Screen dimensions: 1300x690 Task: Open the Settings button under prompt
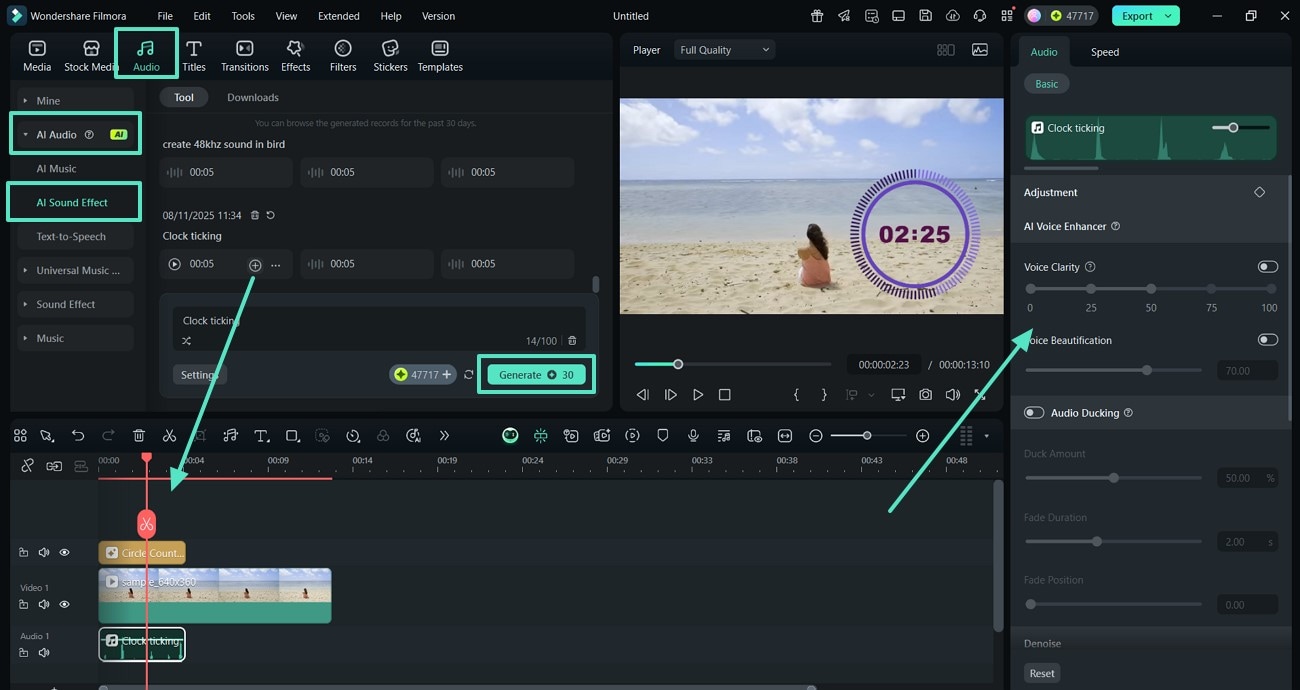point(199,375)
